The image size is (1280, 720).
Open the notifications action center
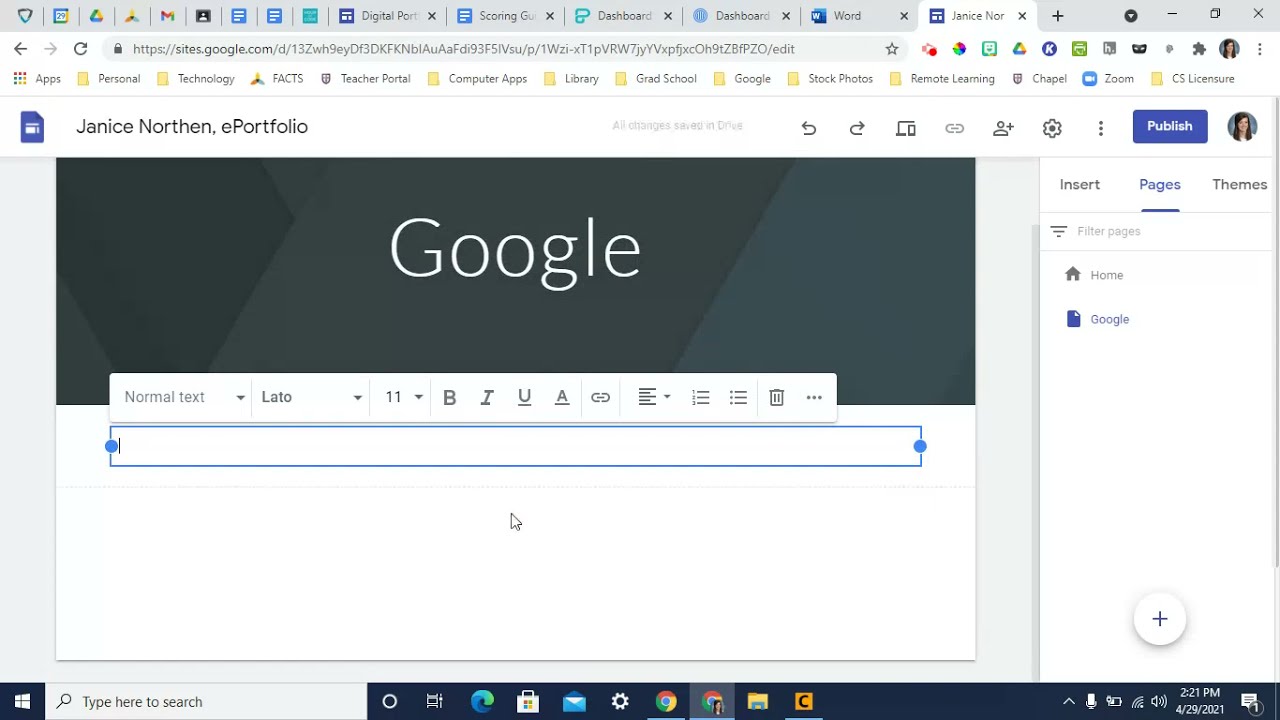pos(1249,702)
